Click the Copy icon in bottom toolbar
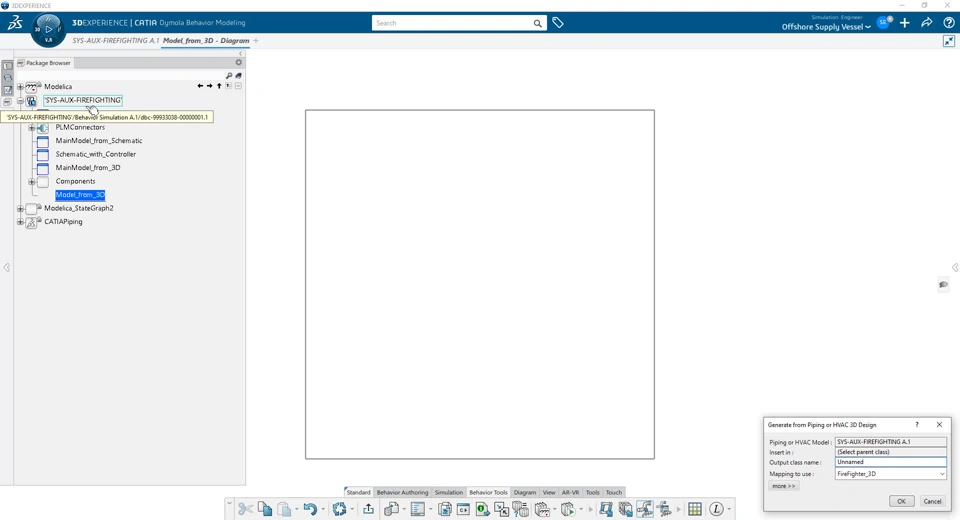960x520 pixels. [x=264, y=509]
